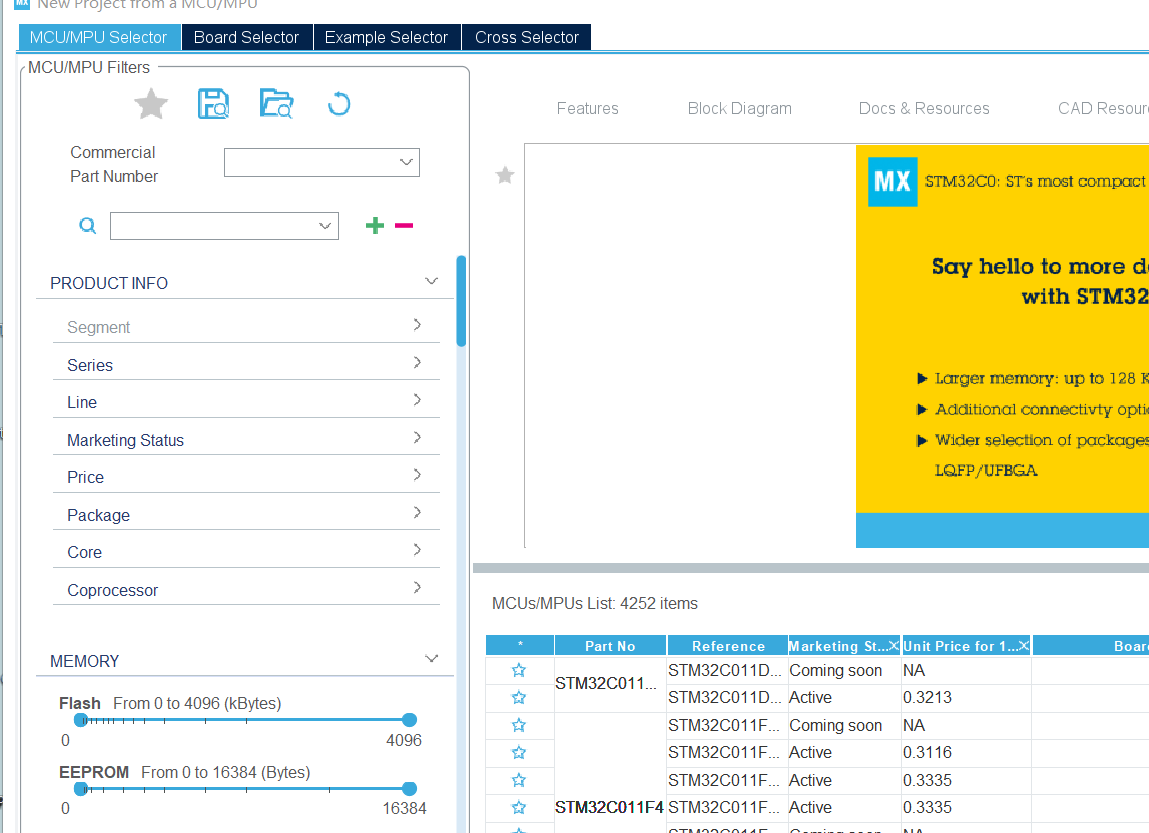This screenshot has width=1149, height=833.
Task: Click the gray star beside the banner
Action: point(505,175)
